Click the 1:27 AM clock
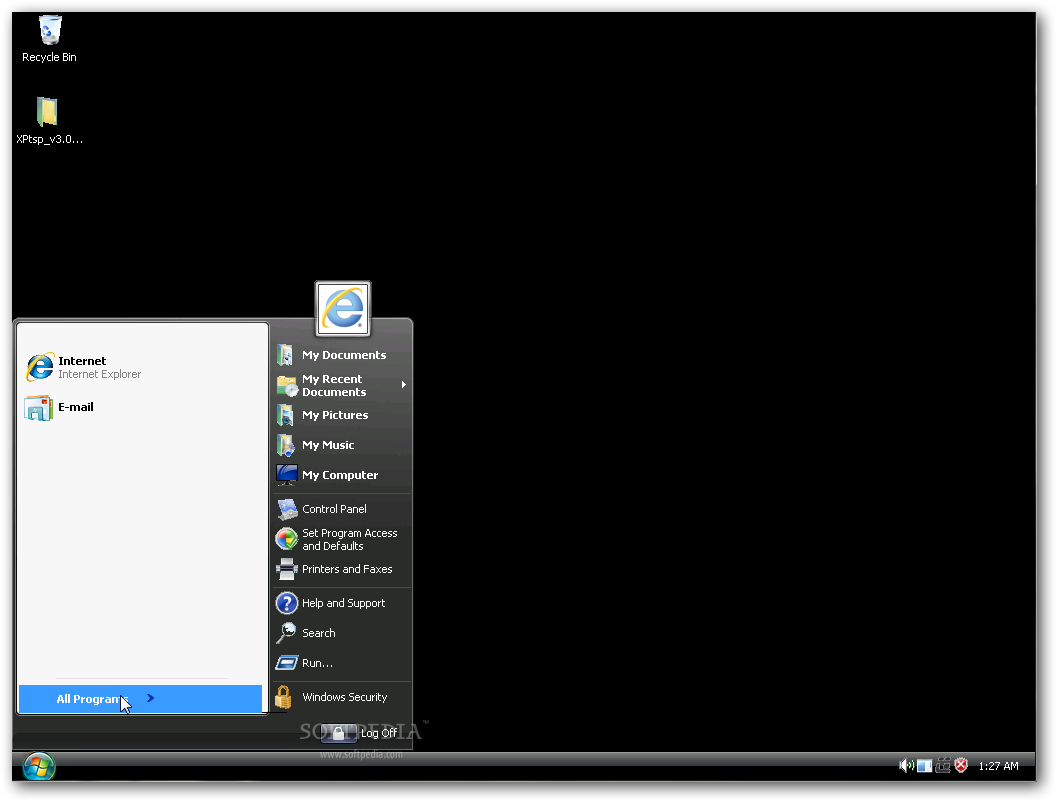 coord(998,766)
